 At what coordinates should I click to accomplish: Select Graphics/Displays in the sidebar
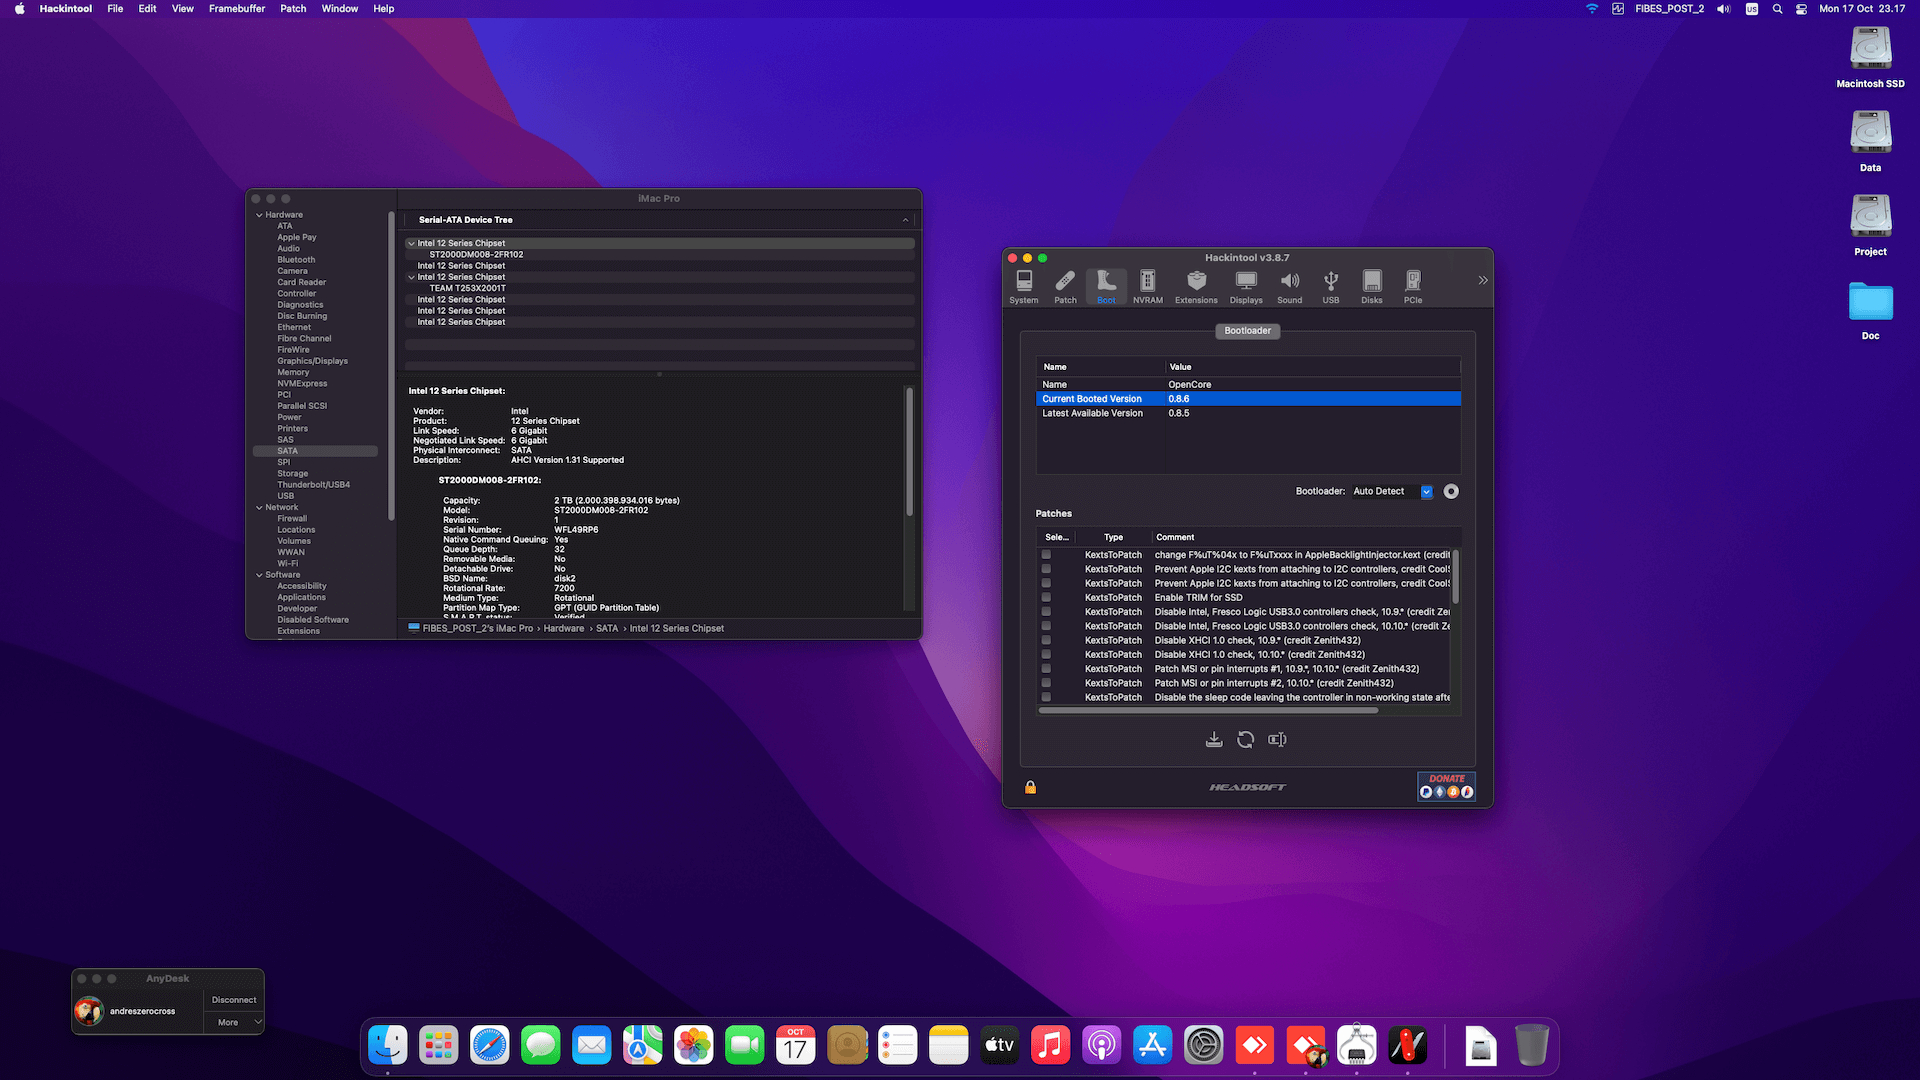point(313,361)
